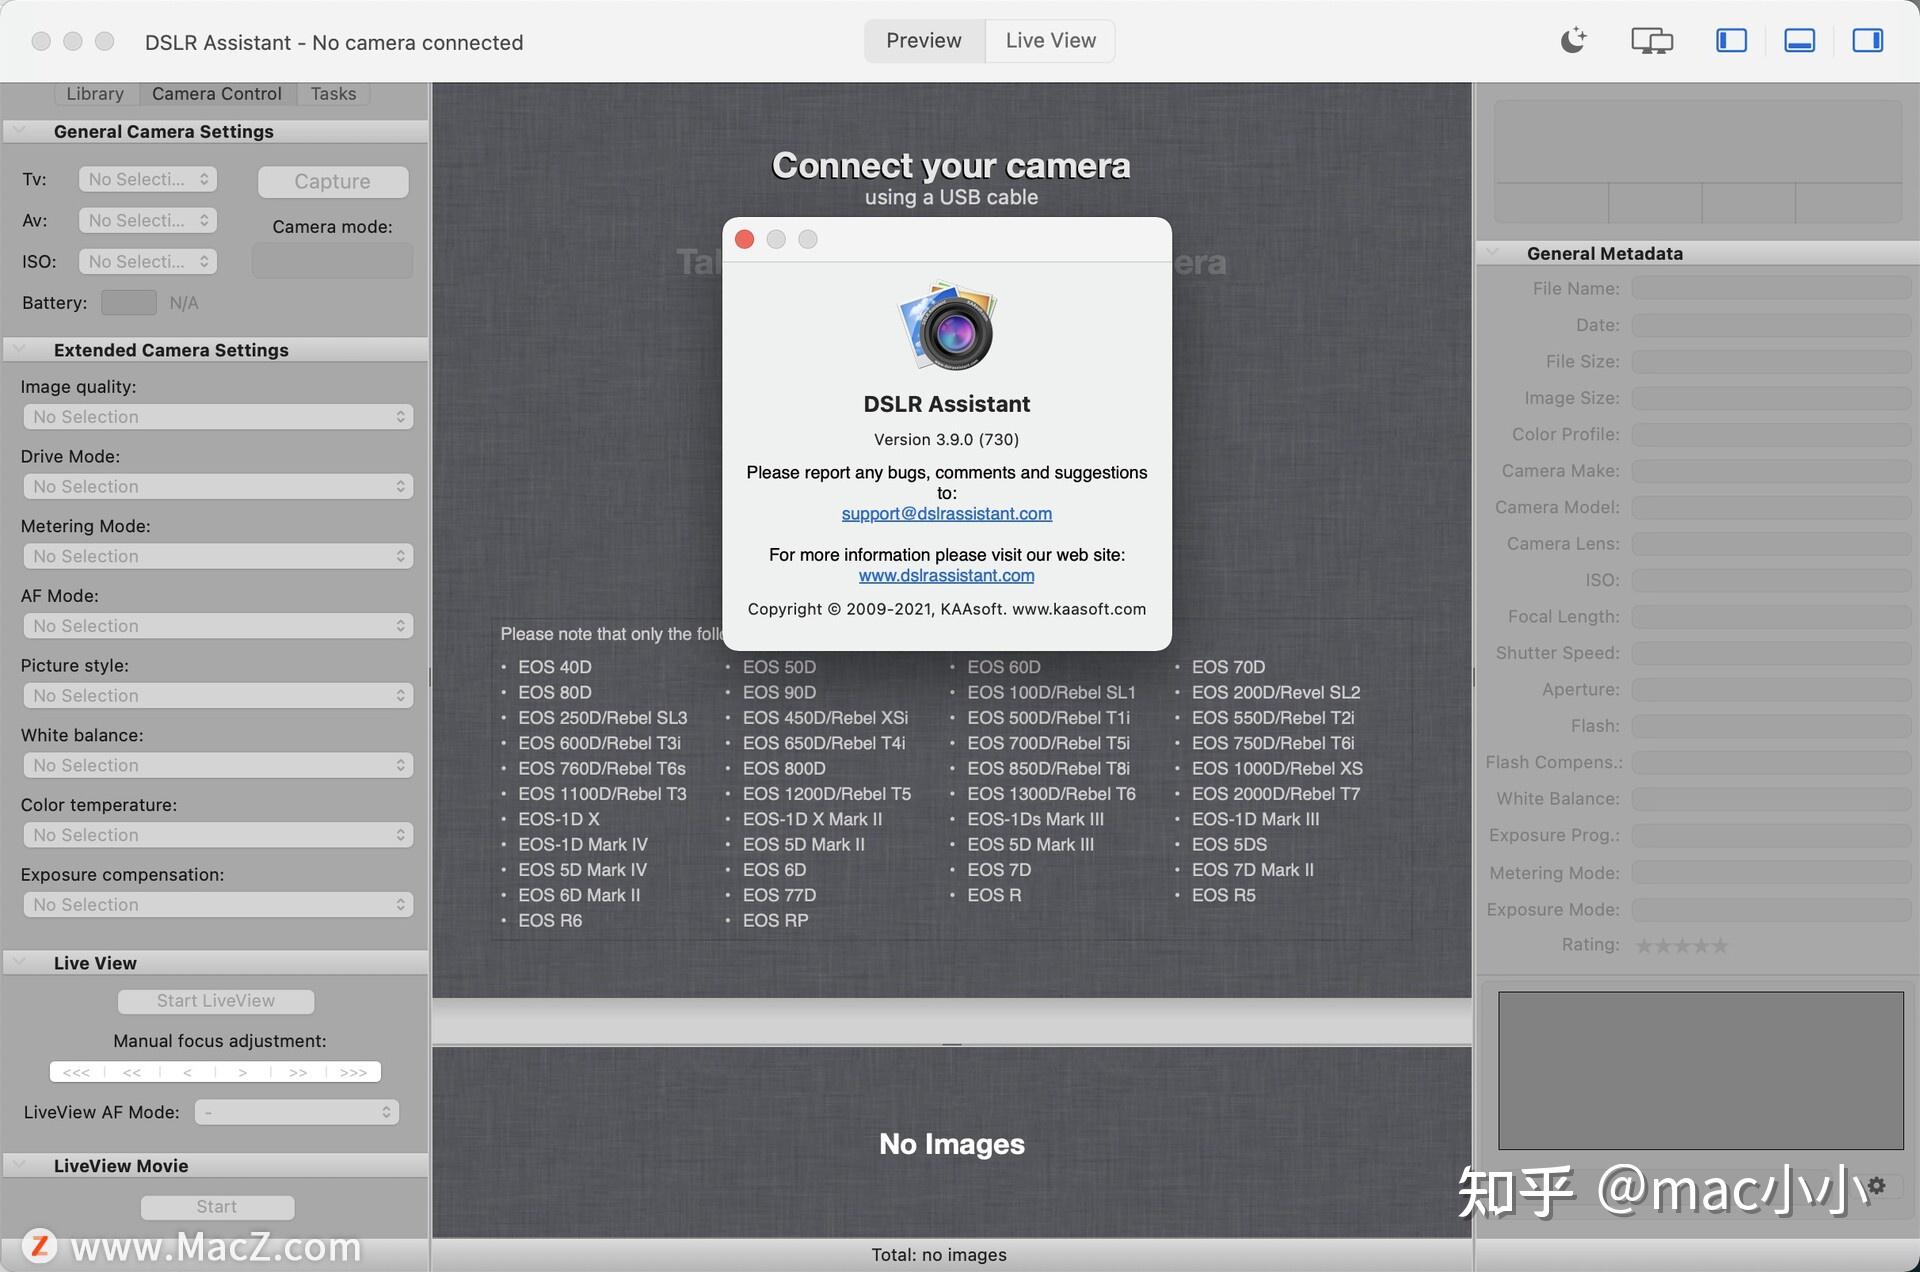
Task: Collapse LiveView Movie section
Action: [x=19, y=1165]
